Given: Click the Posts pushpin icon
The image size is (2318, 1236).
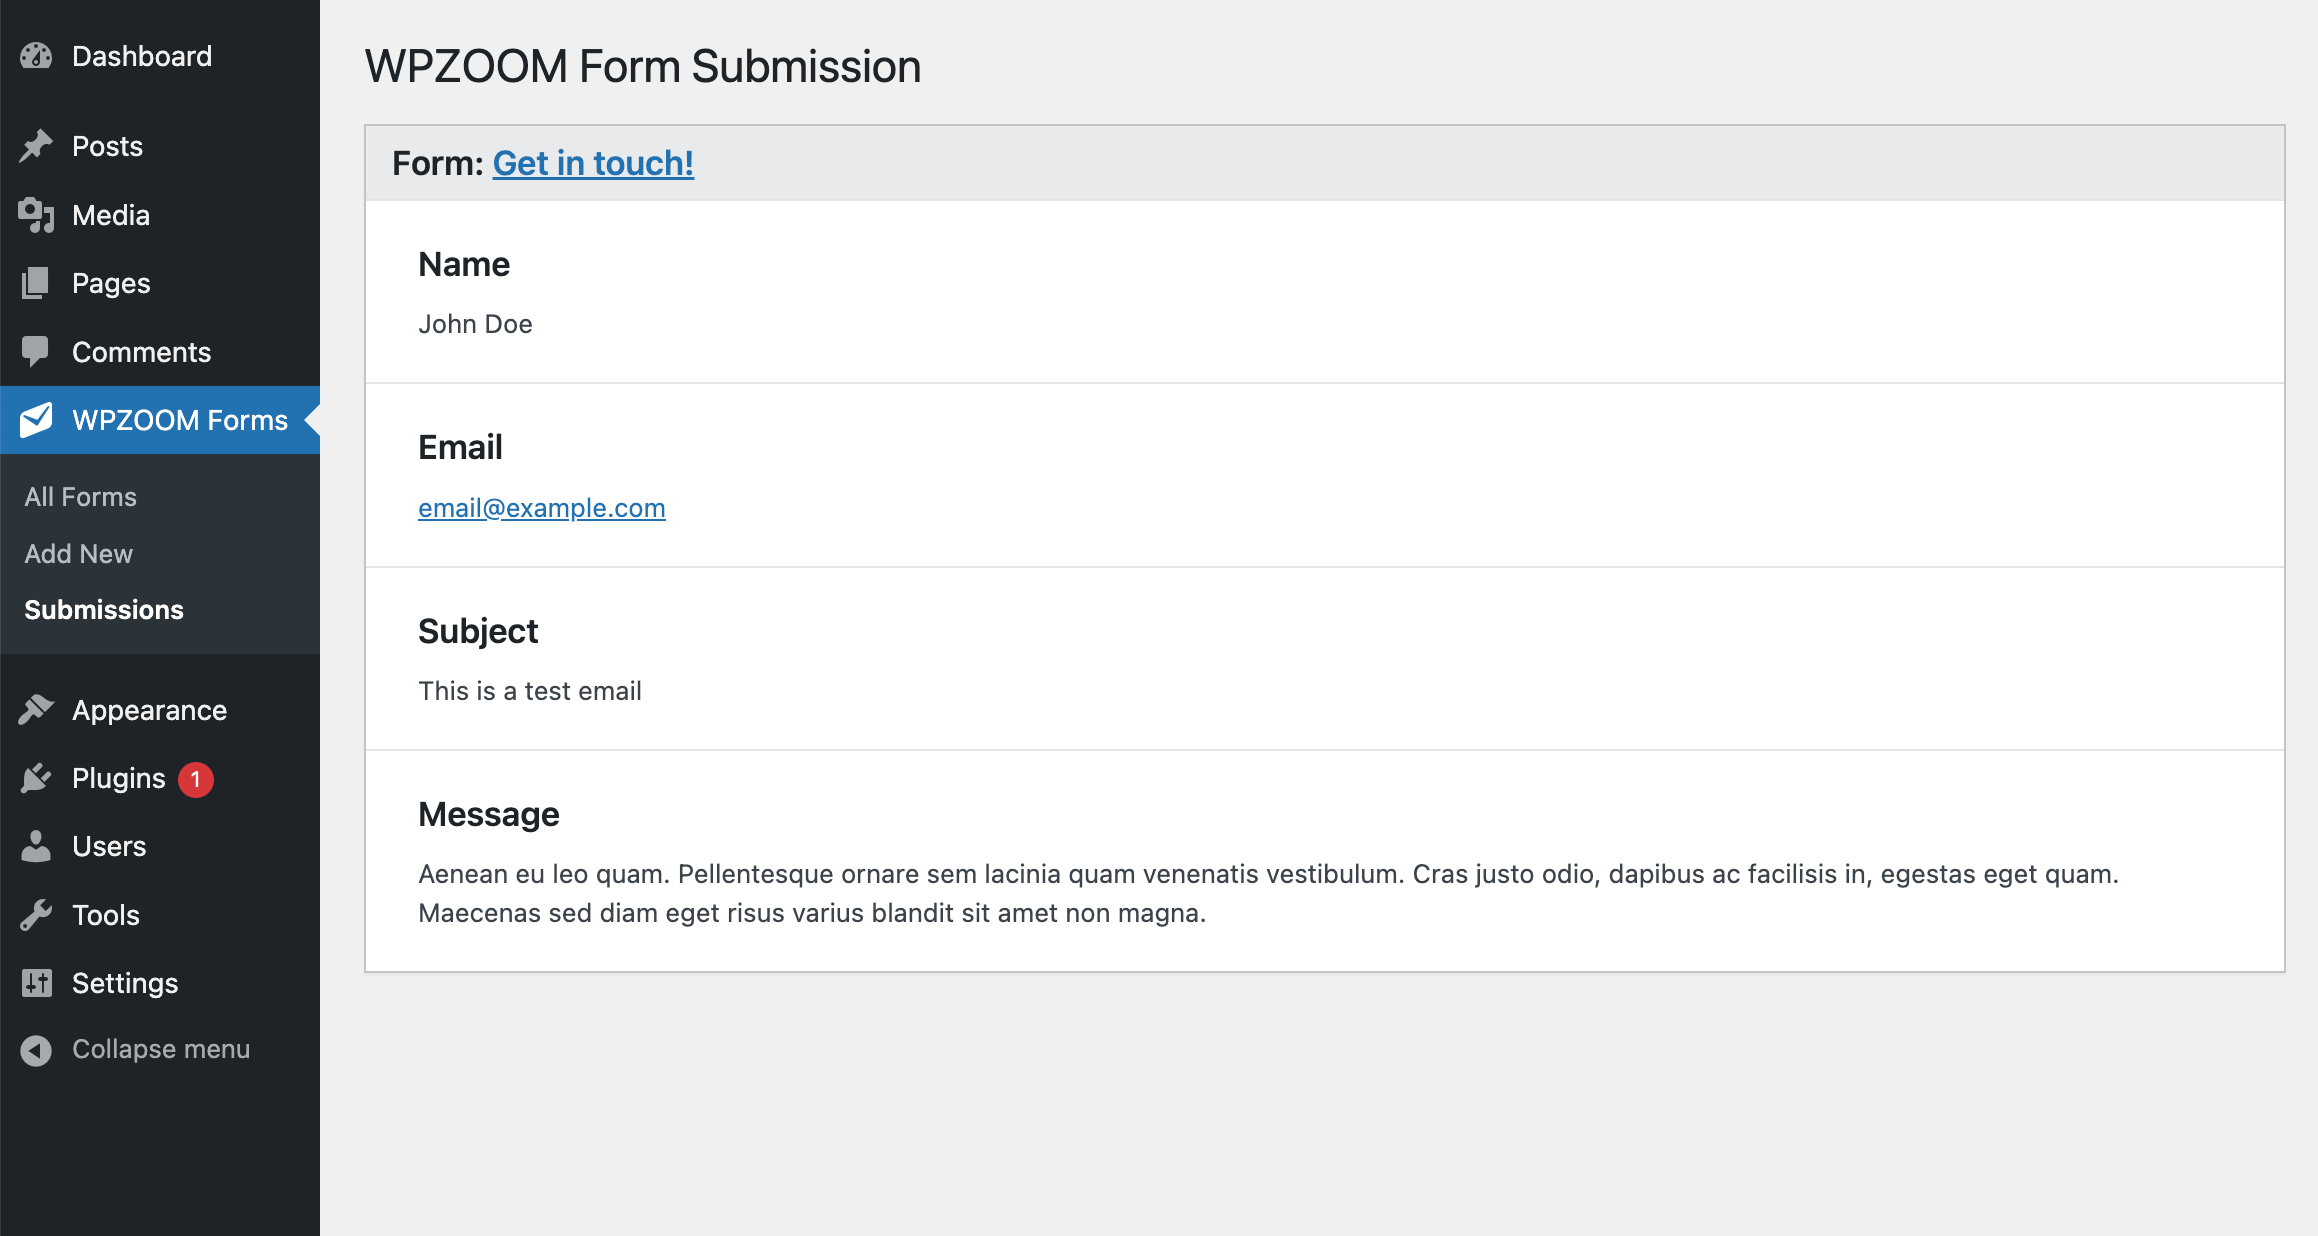Looking at the screenshot, I should click(x=36, y=146).
